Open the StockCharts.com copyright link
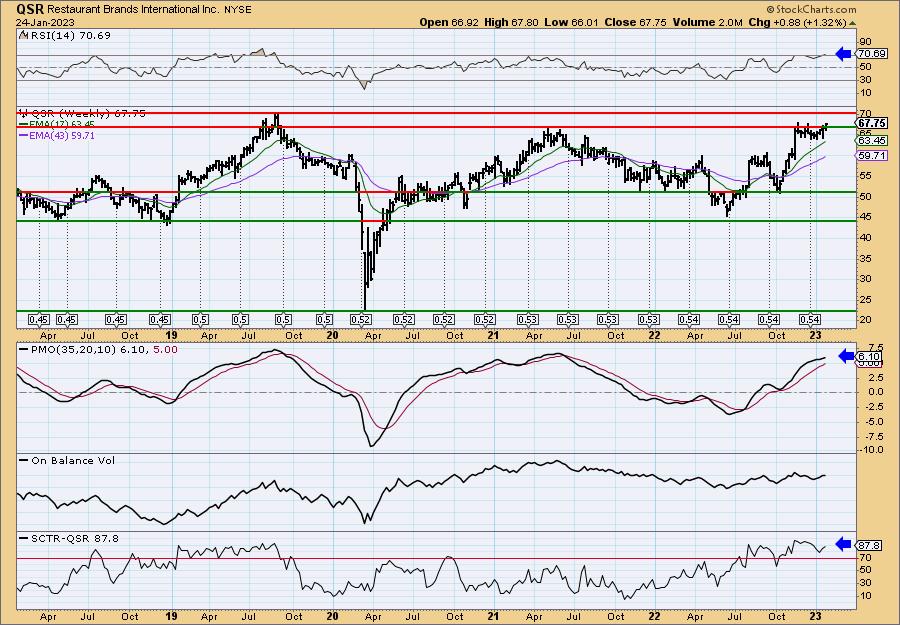 pyautogui.click(x=811, y=9)
